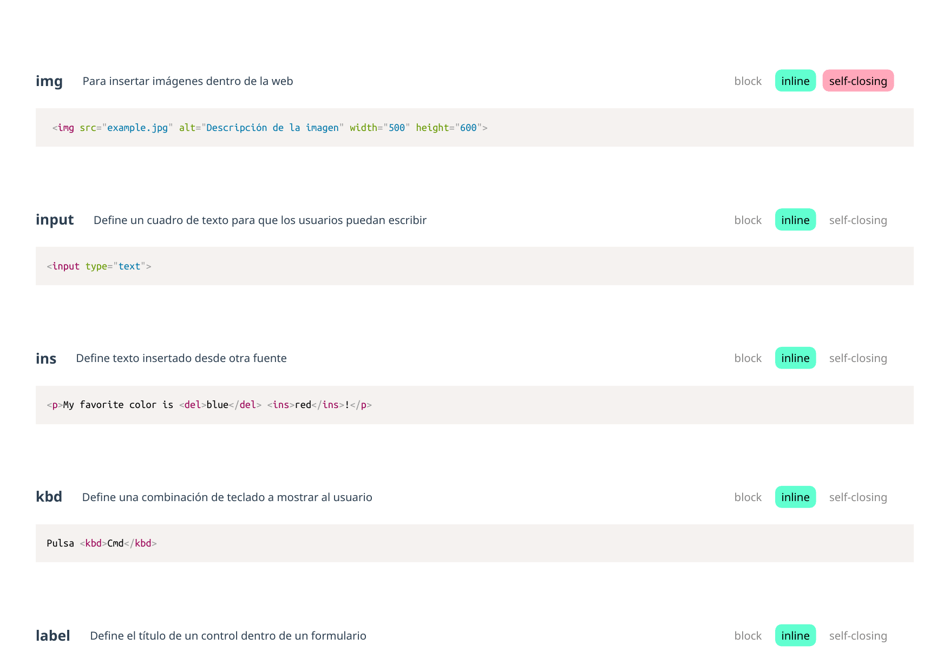Toggle the inline badge for img
This screenshot has height=671, width=950.
point(795,80)
